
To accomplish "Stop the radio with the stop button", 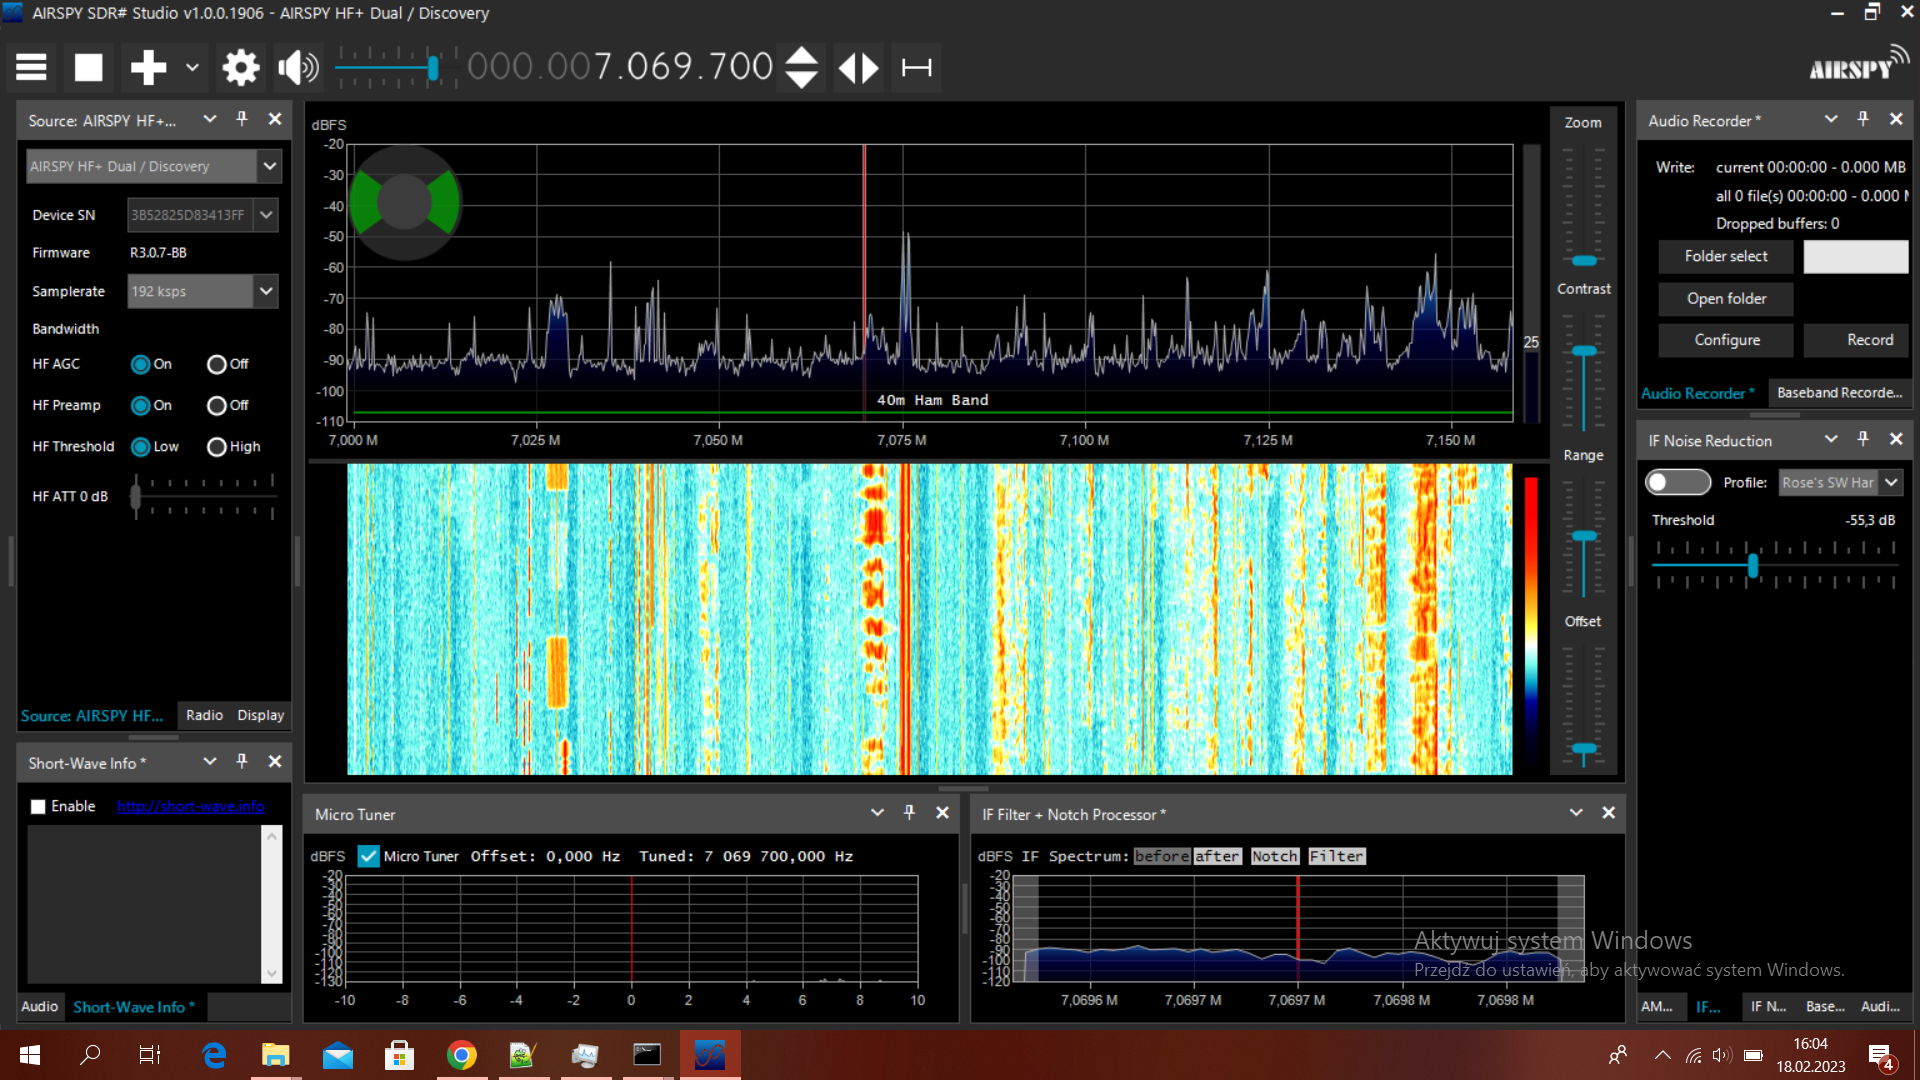I will 89,67.
